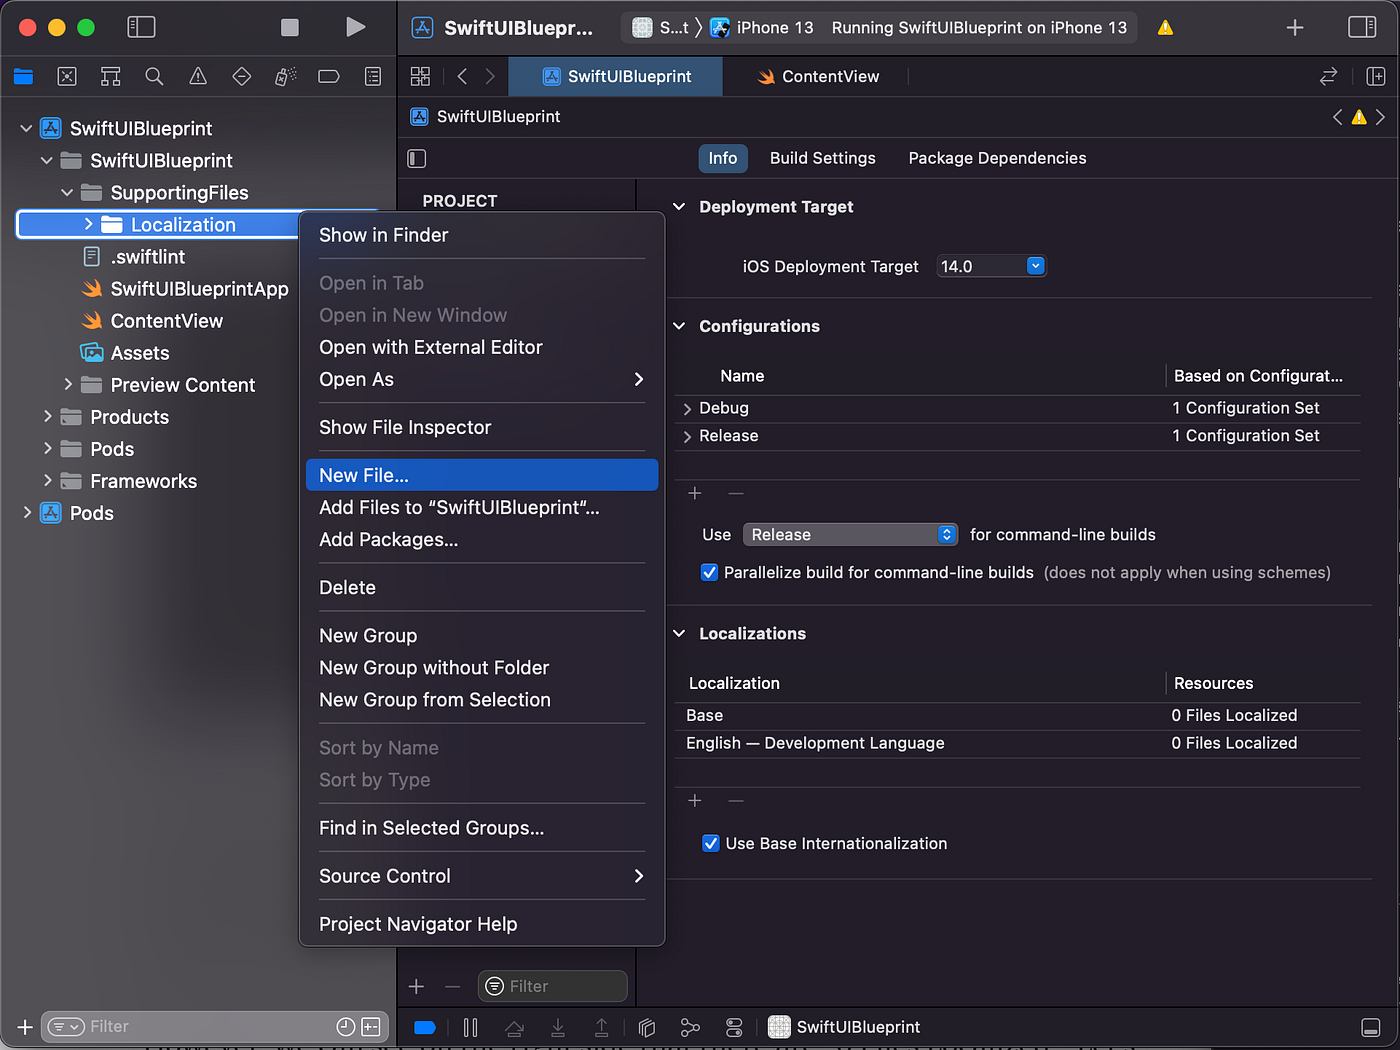The height and width of the screenshot is (1050, 1400).
Task: Go forward in editor history
Action: click(490, 76)
